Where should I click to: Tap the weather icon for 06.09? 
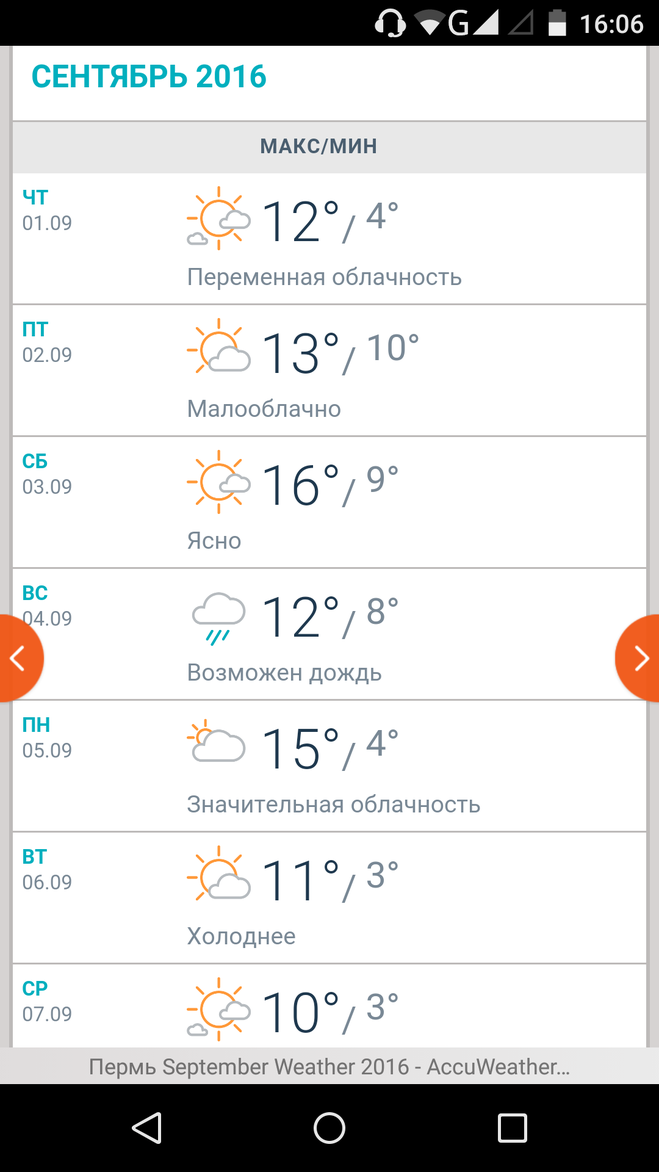pos(218,876)
